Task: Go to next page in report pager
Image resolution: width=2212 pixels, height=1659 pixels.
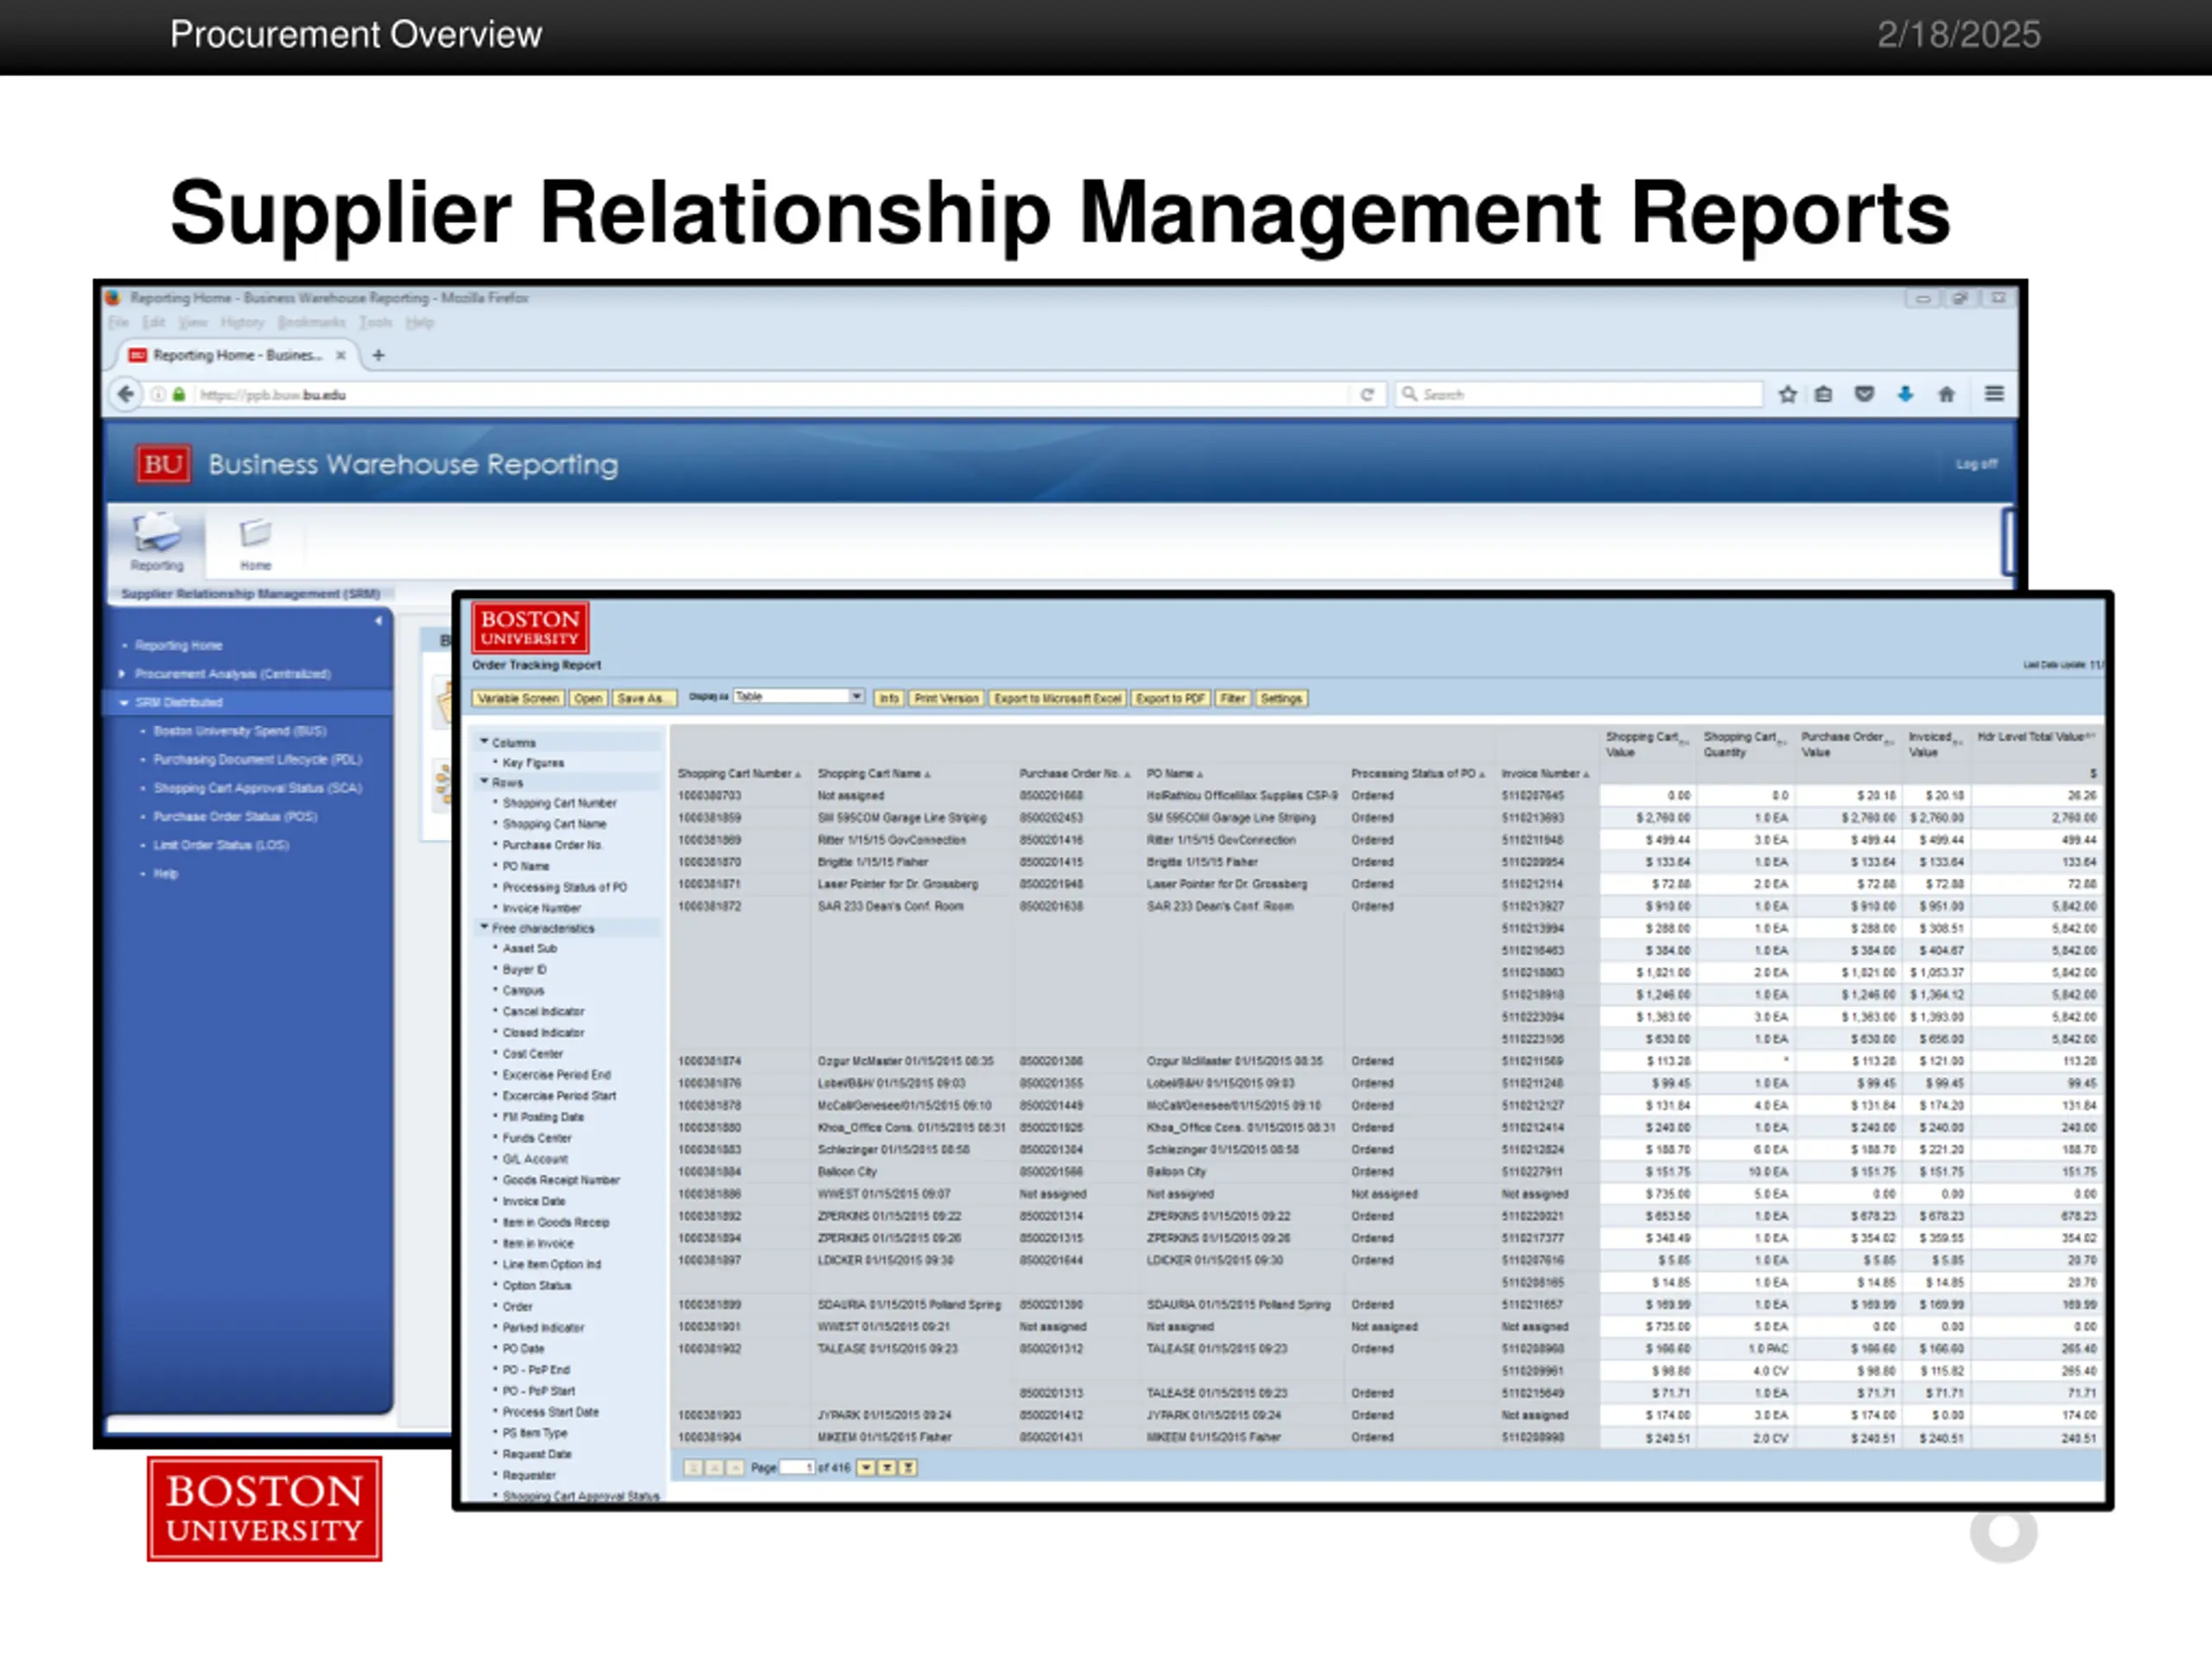Action: tap(866, 1467)
